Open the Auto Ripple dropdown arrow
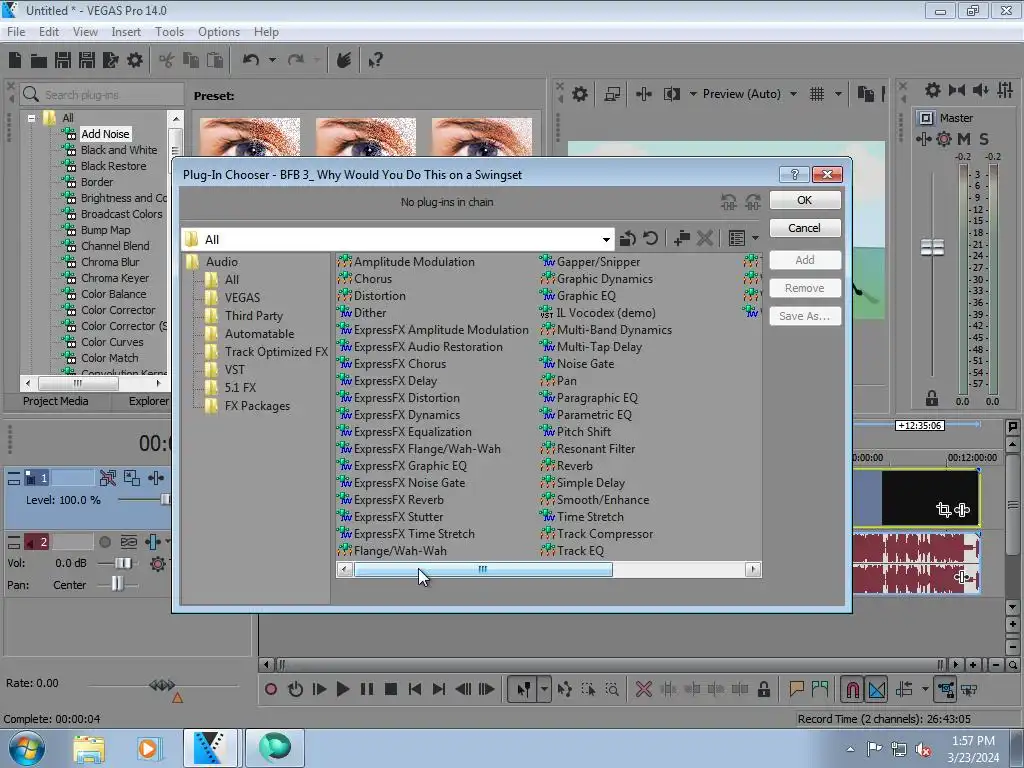 pyautogui.click(x=925, y=689)
